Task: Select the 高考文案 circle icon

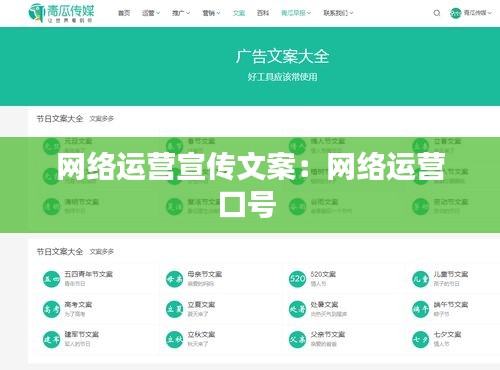Action: pyautogui.click(x=51, y=309)
